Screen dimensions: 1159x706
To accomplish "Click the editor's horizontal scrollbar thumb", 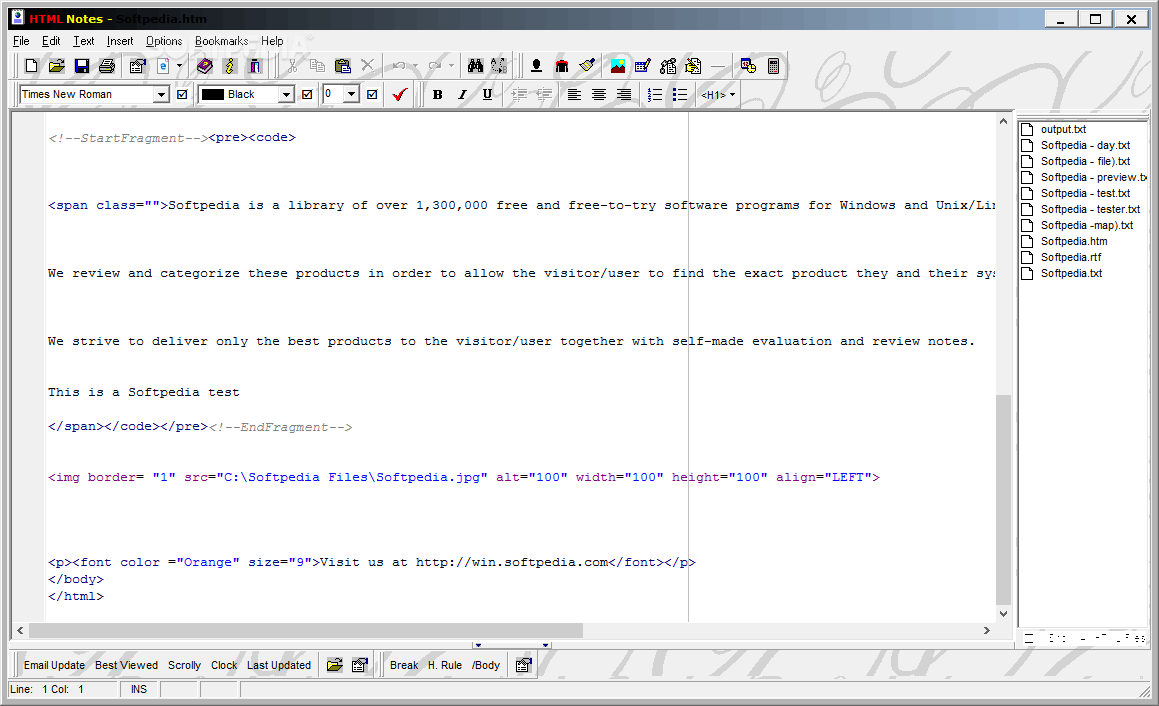I will 305,631.
